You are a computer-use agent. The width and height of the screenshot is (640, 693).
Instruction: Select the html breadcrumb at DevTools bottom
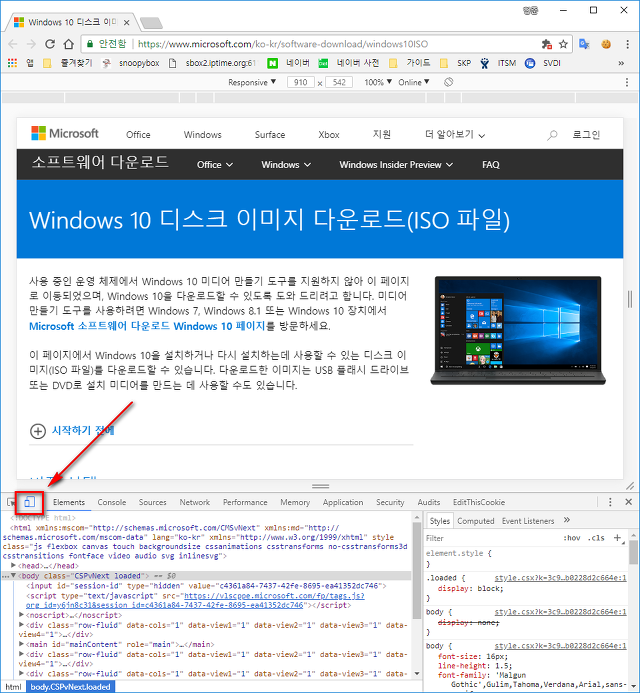tap(13, 687)
